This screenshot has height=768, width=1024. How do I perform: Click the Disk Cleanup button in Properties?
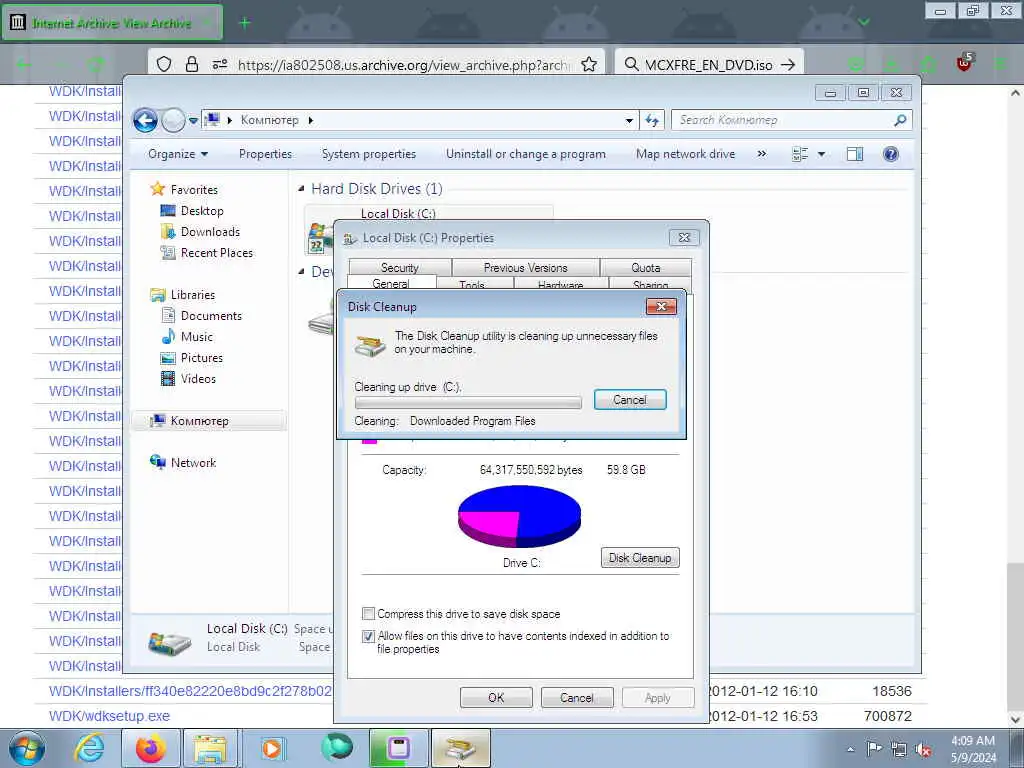click(x=640, y=558)
